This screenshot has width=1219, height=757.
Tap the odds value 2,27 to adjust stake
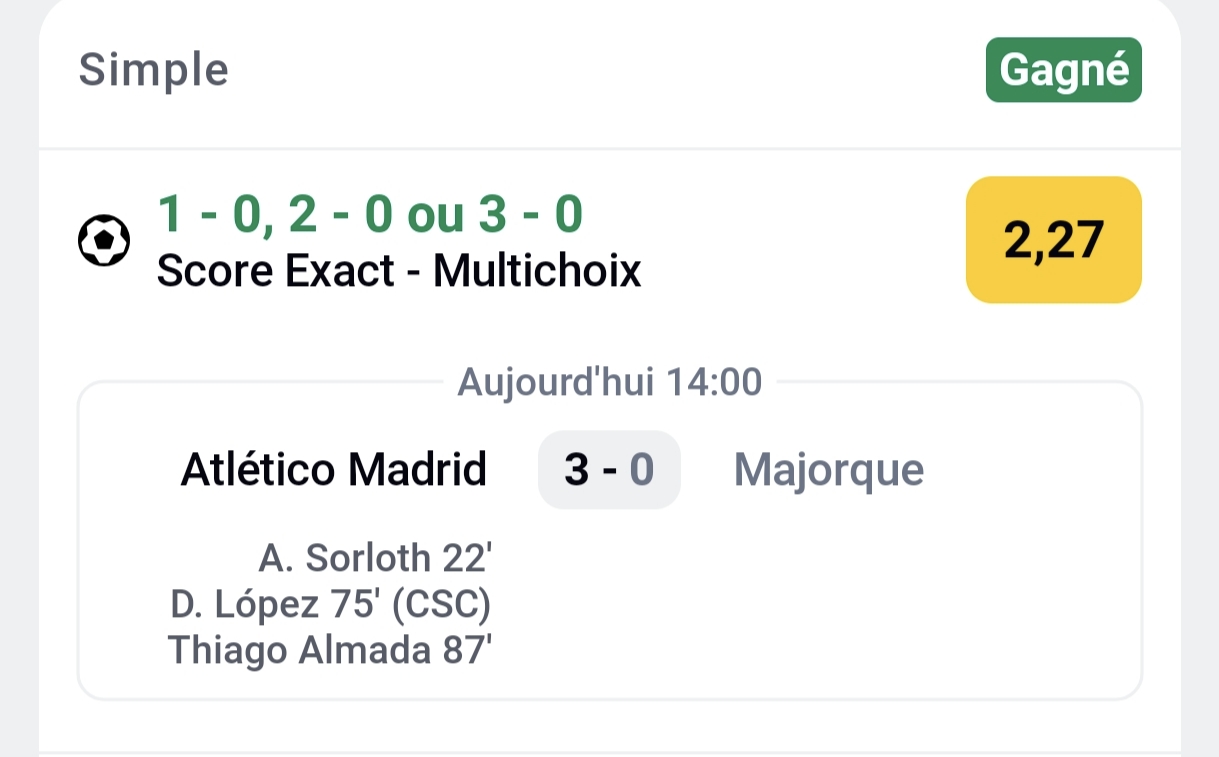coord(1052,240)
